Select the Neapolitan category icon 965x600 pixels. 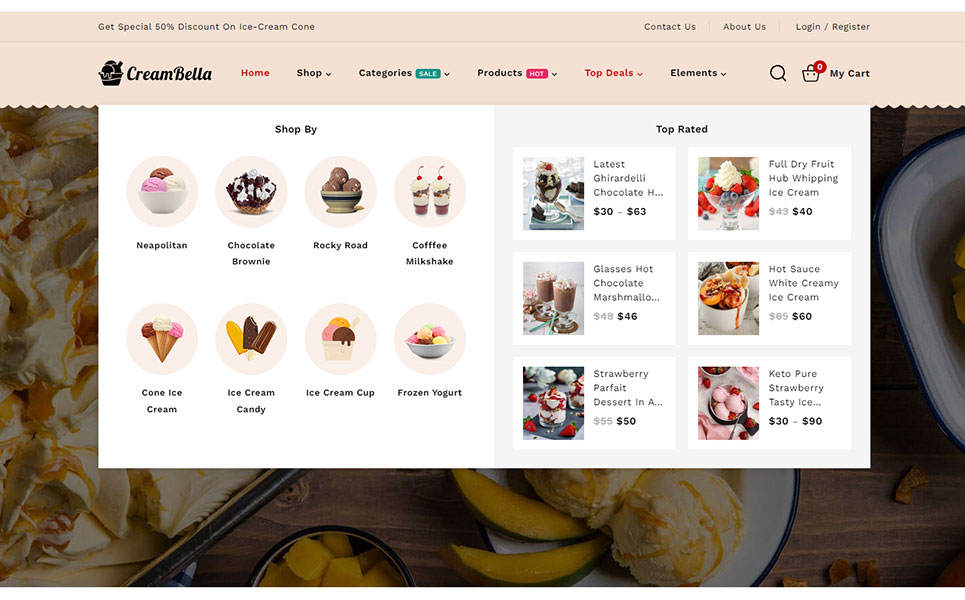[162, 191]
